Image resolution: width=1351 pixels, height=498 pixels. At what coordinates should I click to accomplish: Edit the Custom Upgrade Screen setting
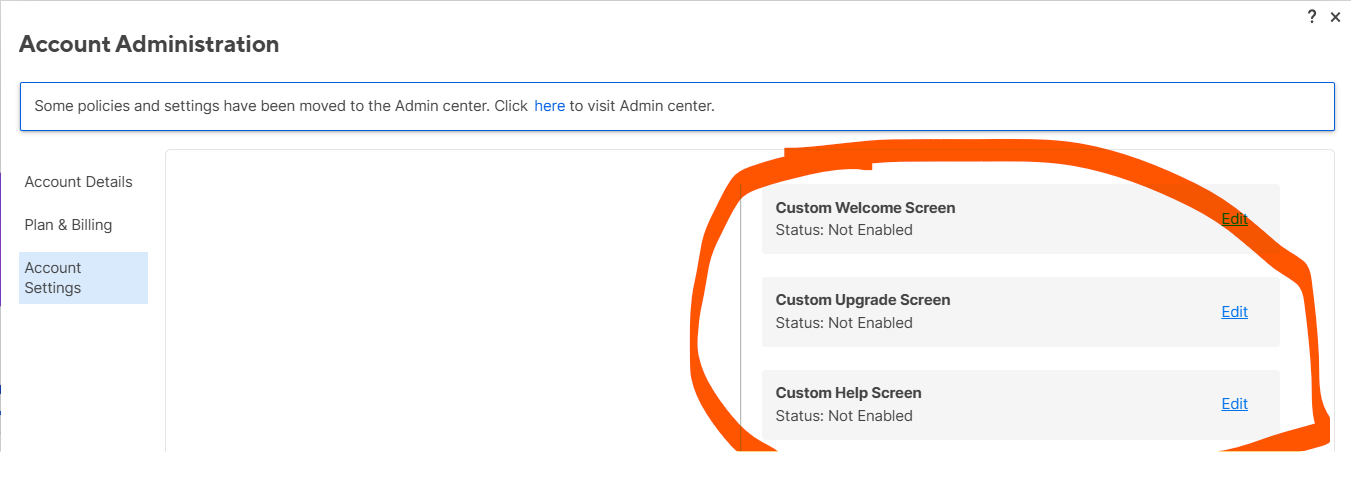(1234, 312)
